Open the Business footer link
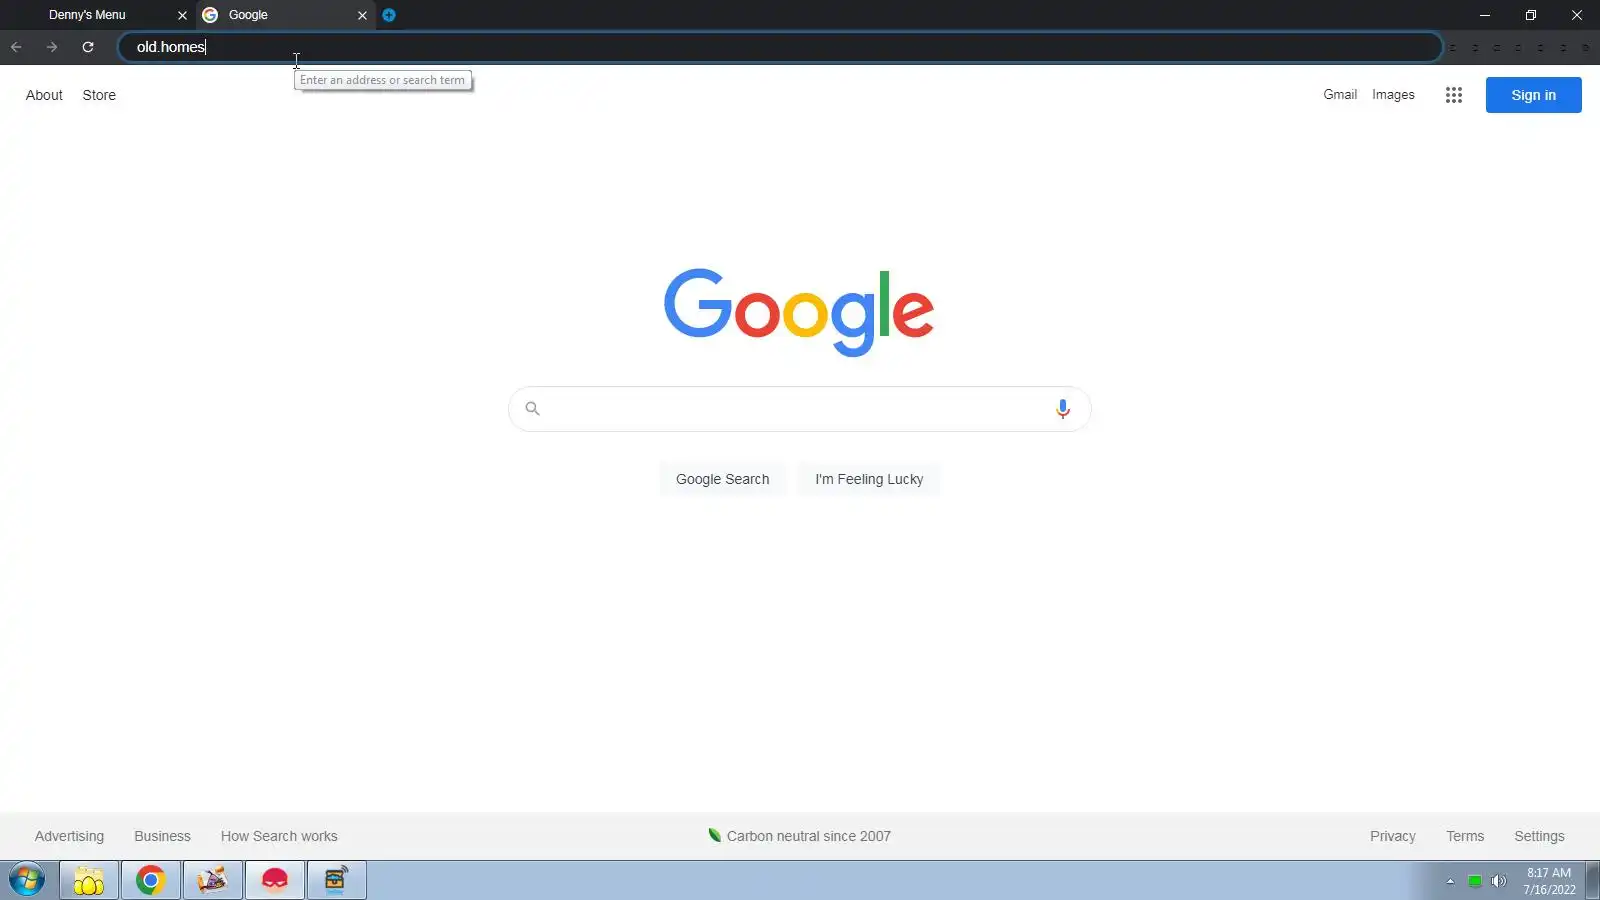 162,836
